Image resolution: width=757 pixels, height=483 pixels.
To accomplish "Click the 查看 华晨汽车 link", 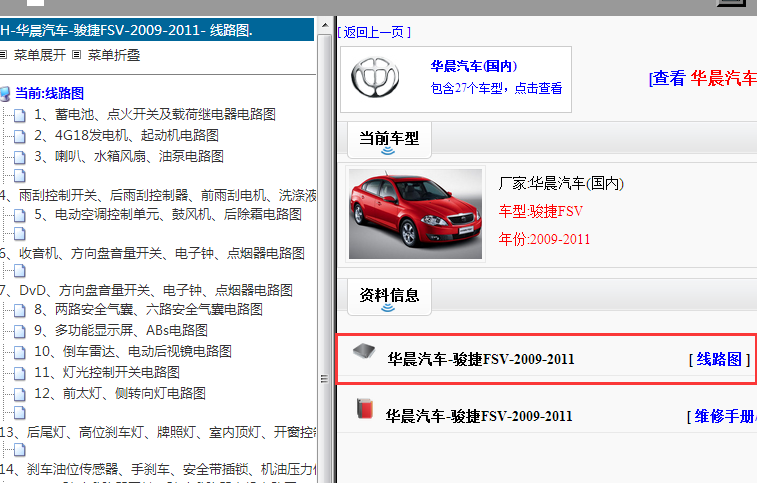I will [x=703, y=78].
